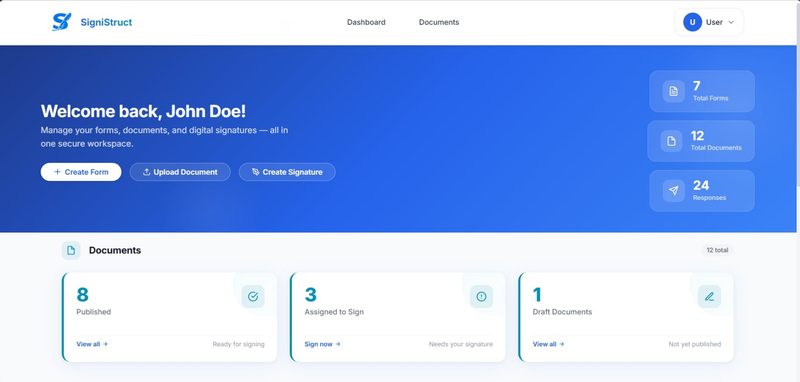800x382 pixels.
Task: Click the SigniStruct brand name
Action: click(x=106, y=22)
